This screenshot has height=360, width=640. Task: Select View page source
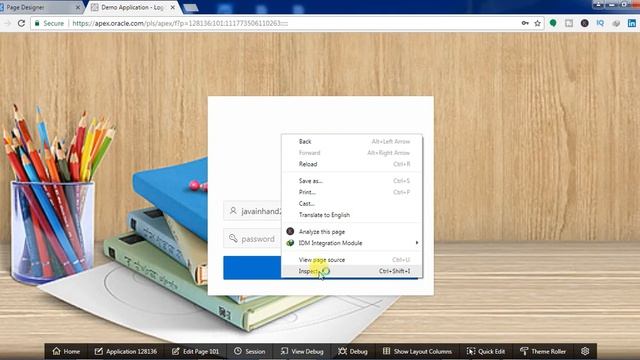click(351, 260)
